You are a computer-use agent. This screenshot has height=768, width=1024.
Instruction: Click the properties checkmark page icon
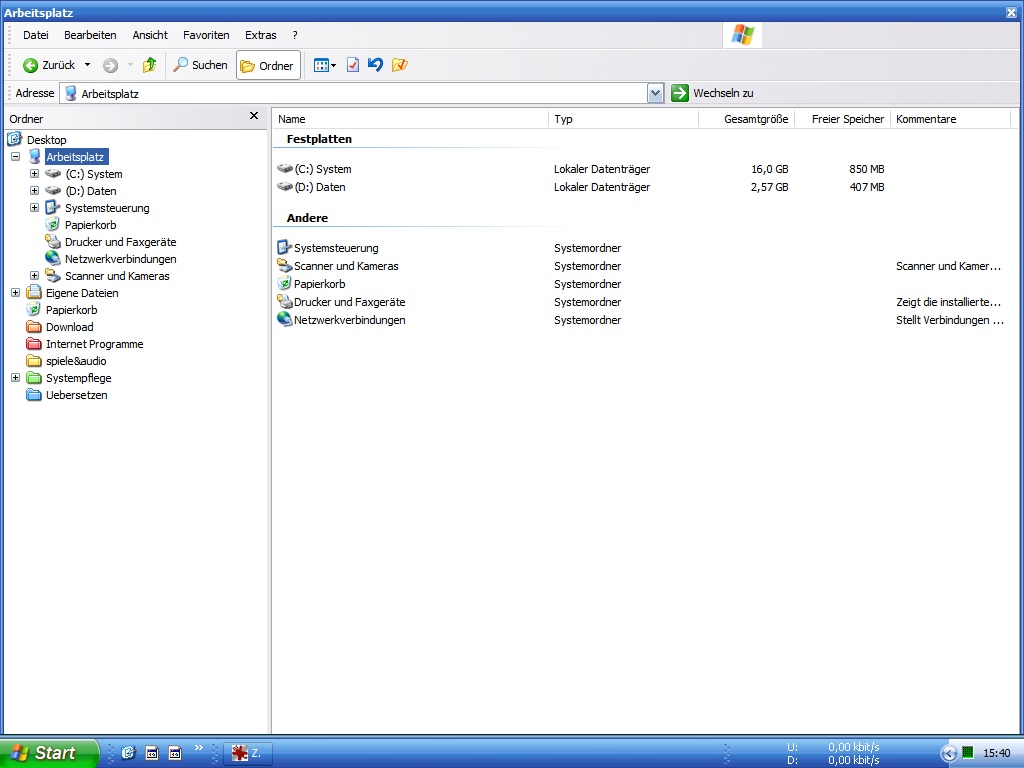click(353, 65)
